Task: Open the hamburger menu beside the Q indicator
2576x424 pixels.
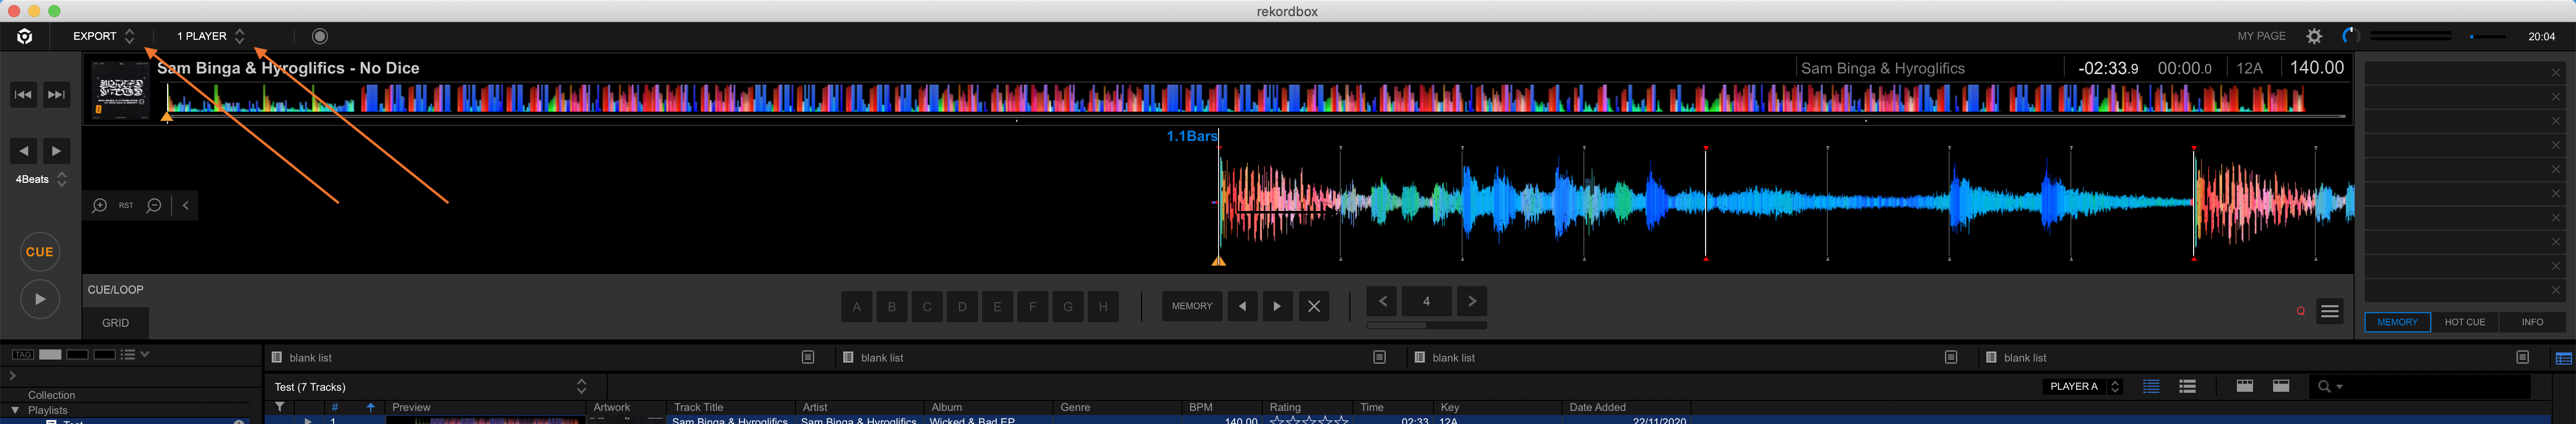Action: (x=2330, y=311)
